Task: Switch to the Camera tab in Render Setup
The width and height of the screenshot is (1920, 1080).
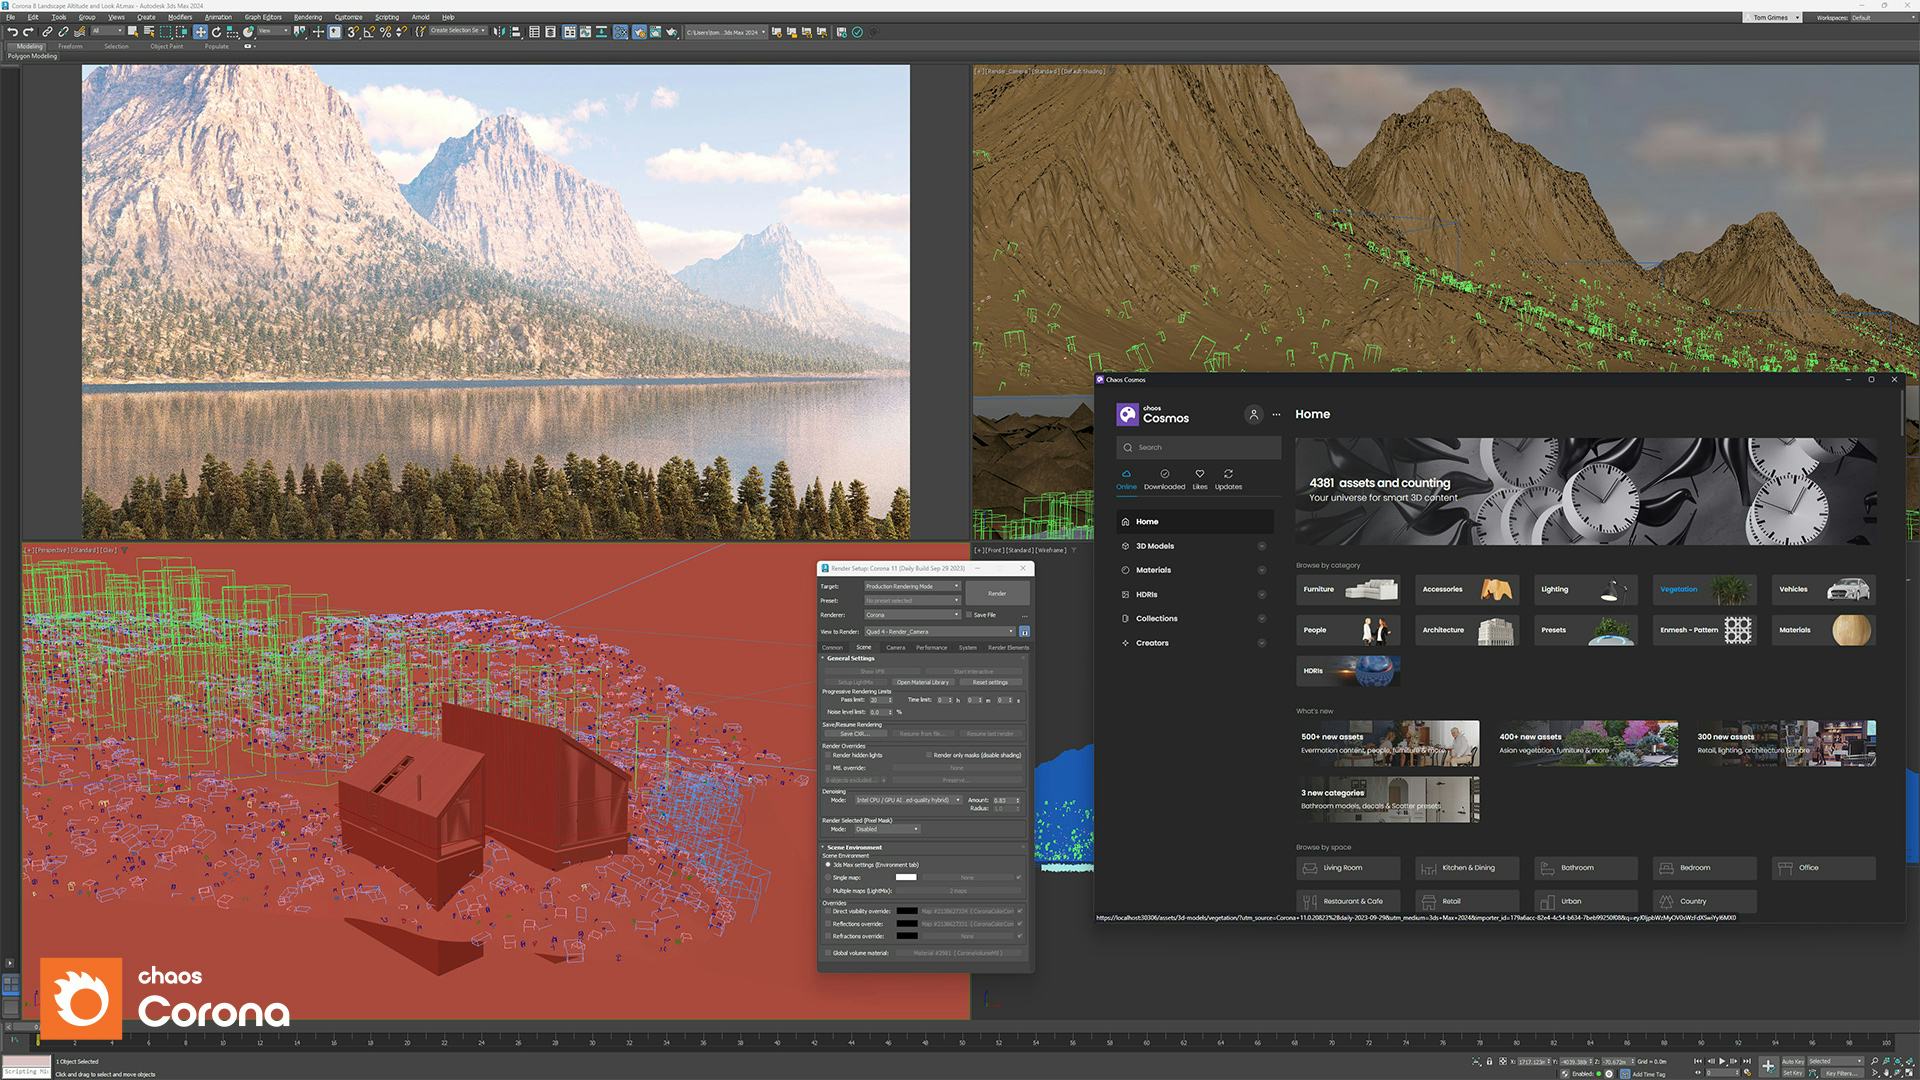Action: (x=896, y=648)
